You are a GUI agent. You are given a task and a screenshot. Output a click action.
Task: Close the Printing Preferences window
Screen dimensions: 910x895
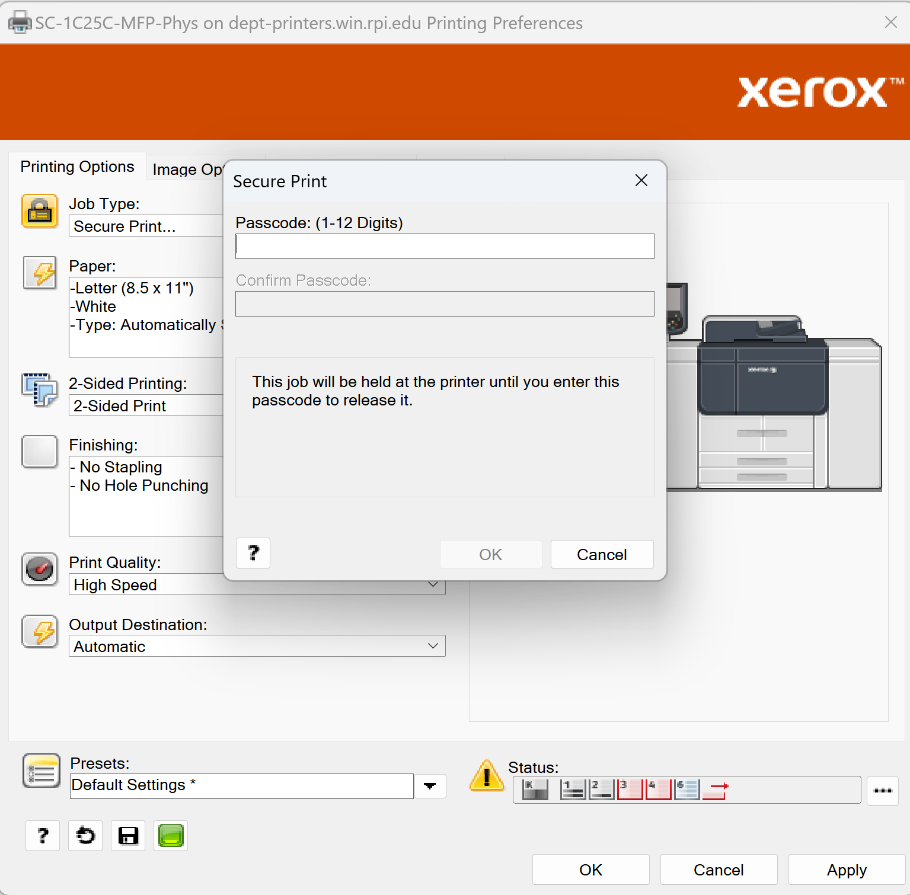coord(891,22)
